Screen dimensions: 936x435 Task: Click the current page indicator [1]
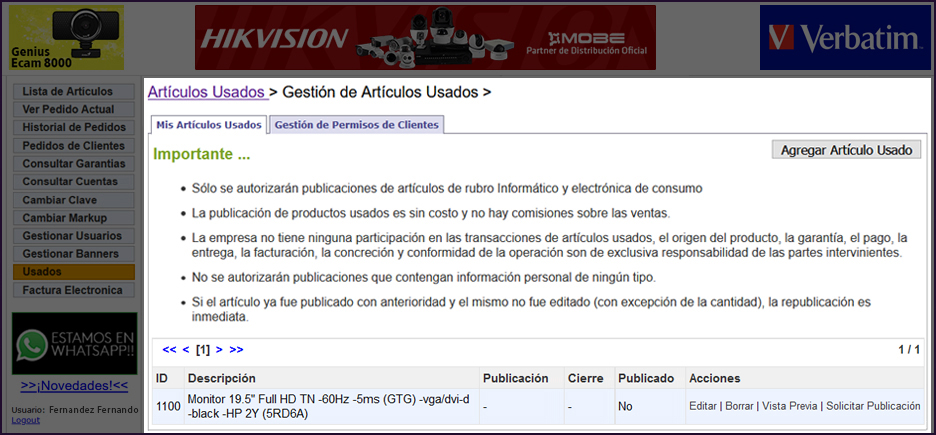pyautogui.click(x=202, y=350)
